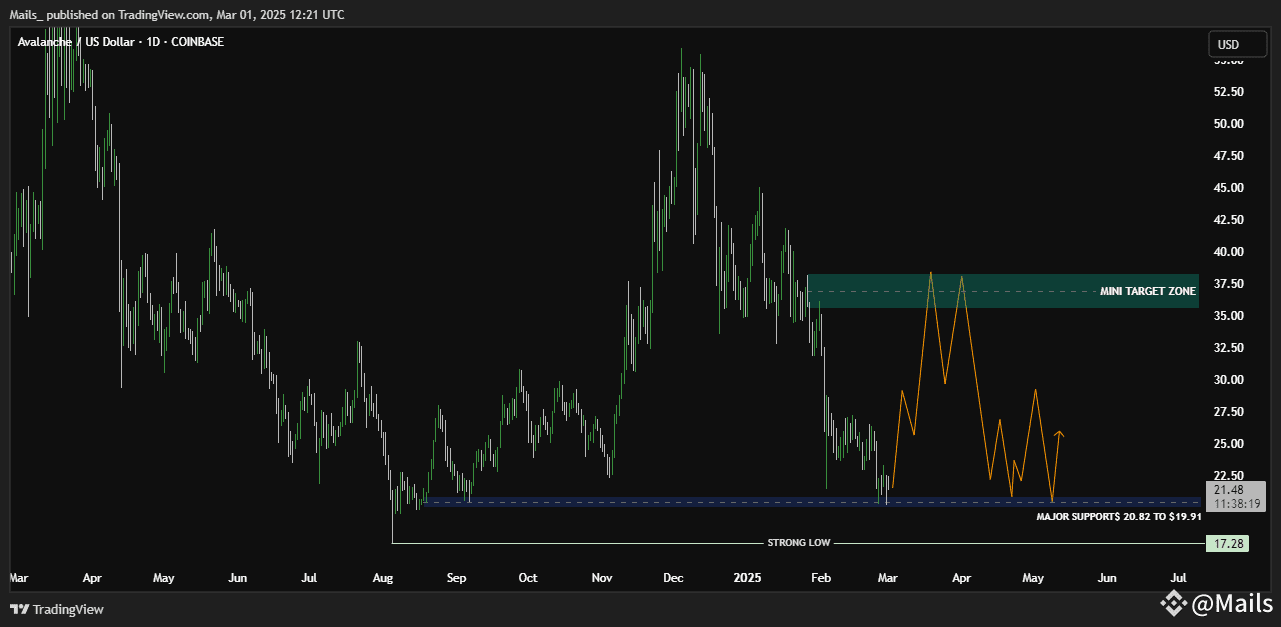Screen dimensions: 1281x627
Task: Click the MAJOR SUPPORT $20.82 TO $19.91 text
Action: (1118, 516)
